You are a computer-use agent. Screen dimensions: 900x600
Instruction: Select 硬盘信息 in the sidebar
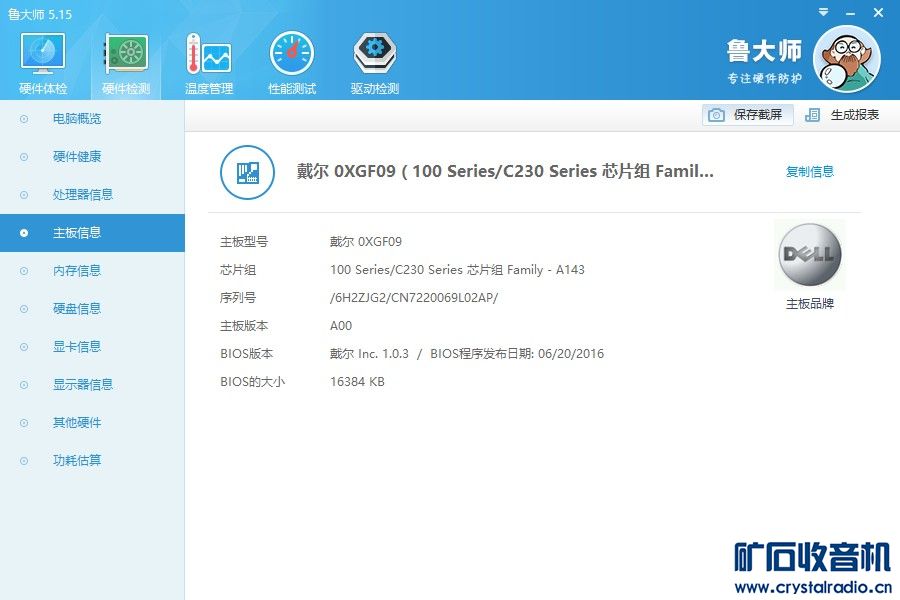tap(92, 308)
